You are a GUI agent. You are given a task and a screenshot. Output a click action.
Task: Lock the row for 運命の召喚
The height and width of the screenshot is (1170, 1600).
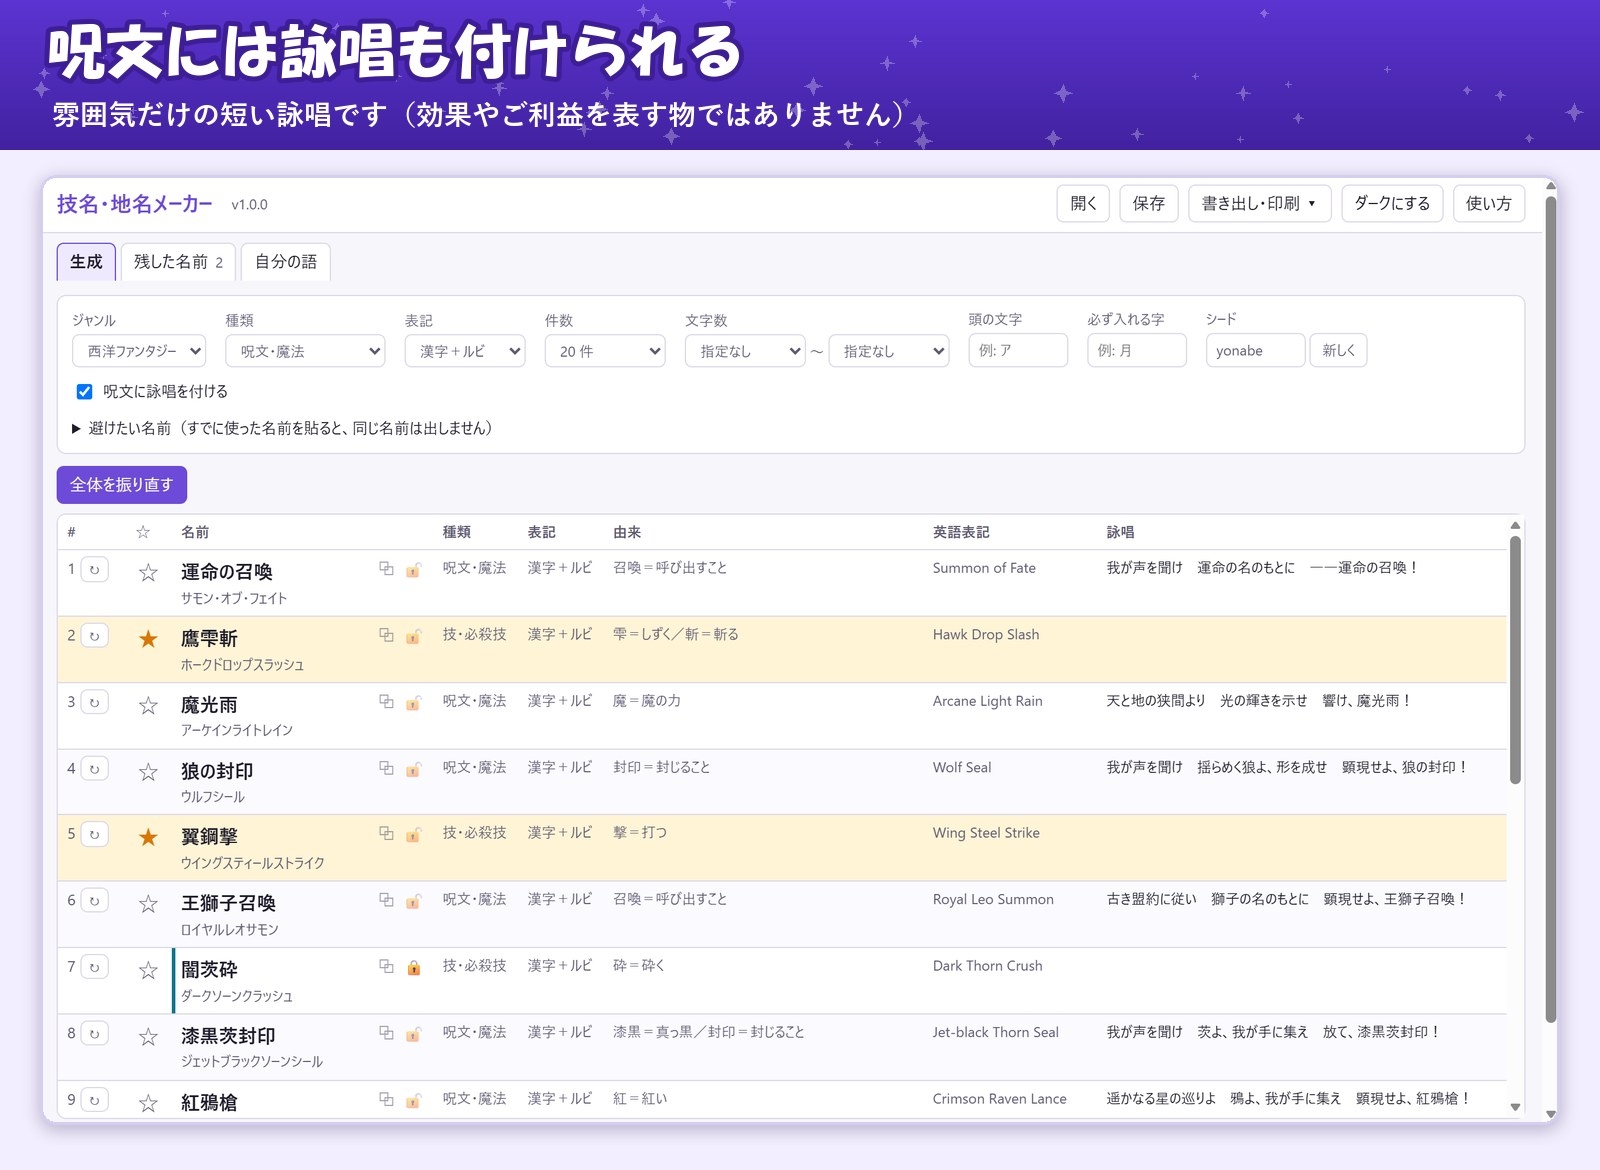(x=413, y=570)
